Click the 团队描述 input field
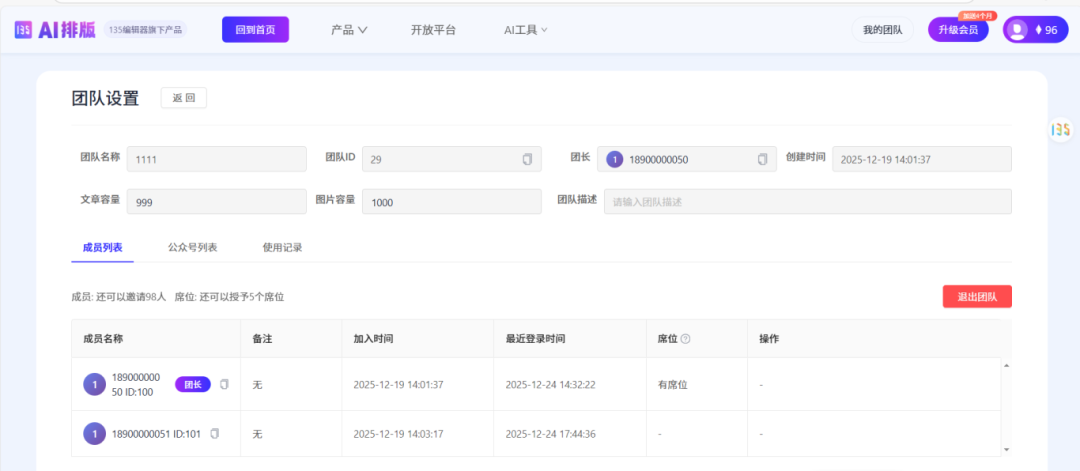This screenshot has height=471, width=1080. [x=807, y=202]
